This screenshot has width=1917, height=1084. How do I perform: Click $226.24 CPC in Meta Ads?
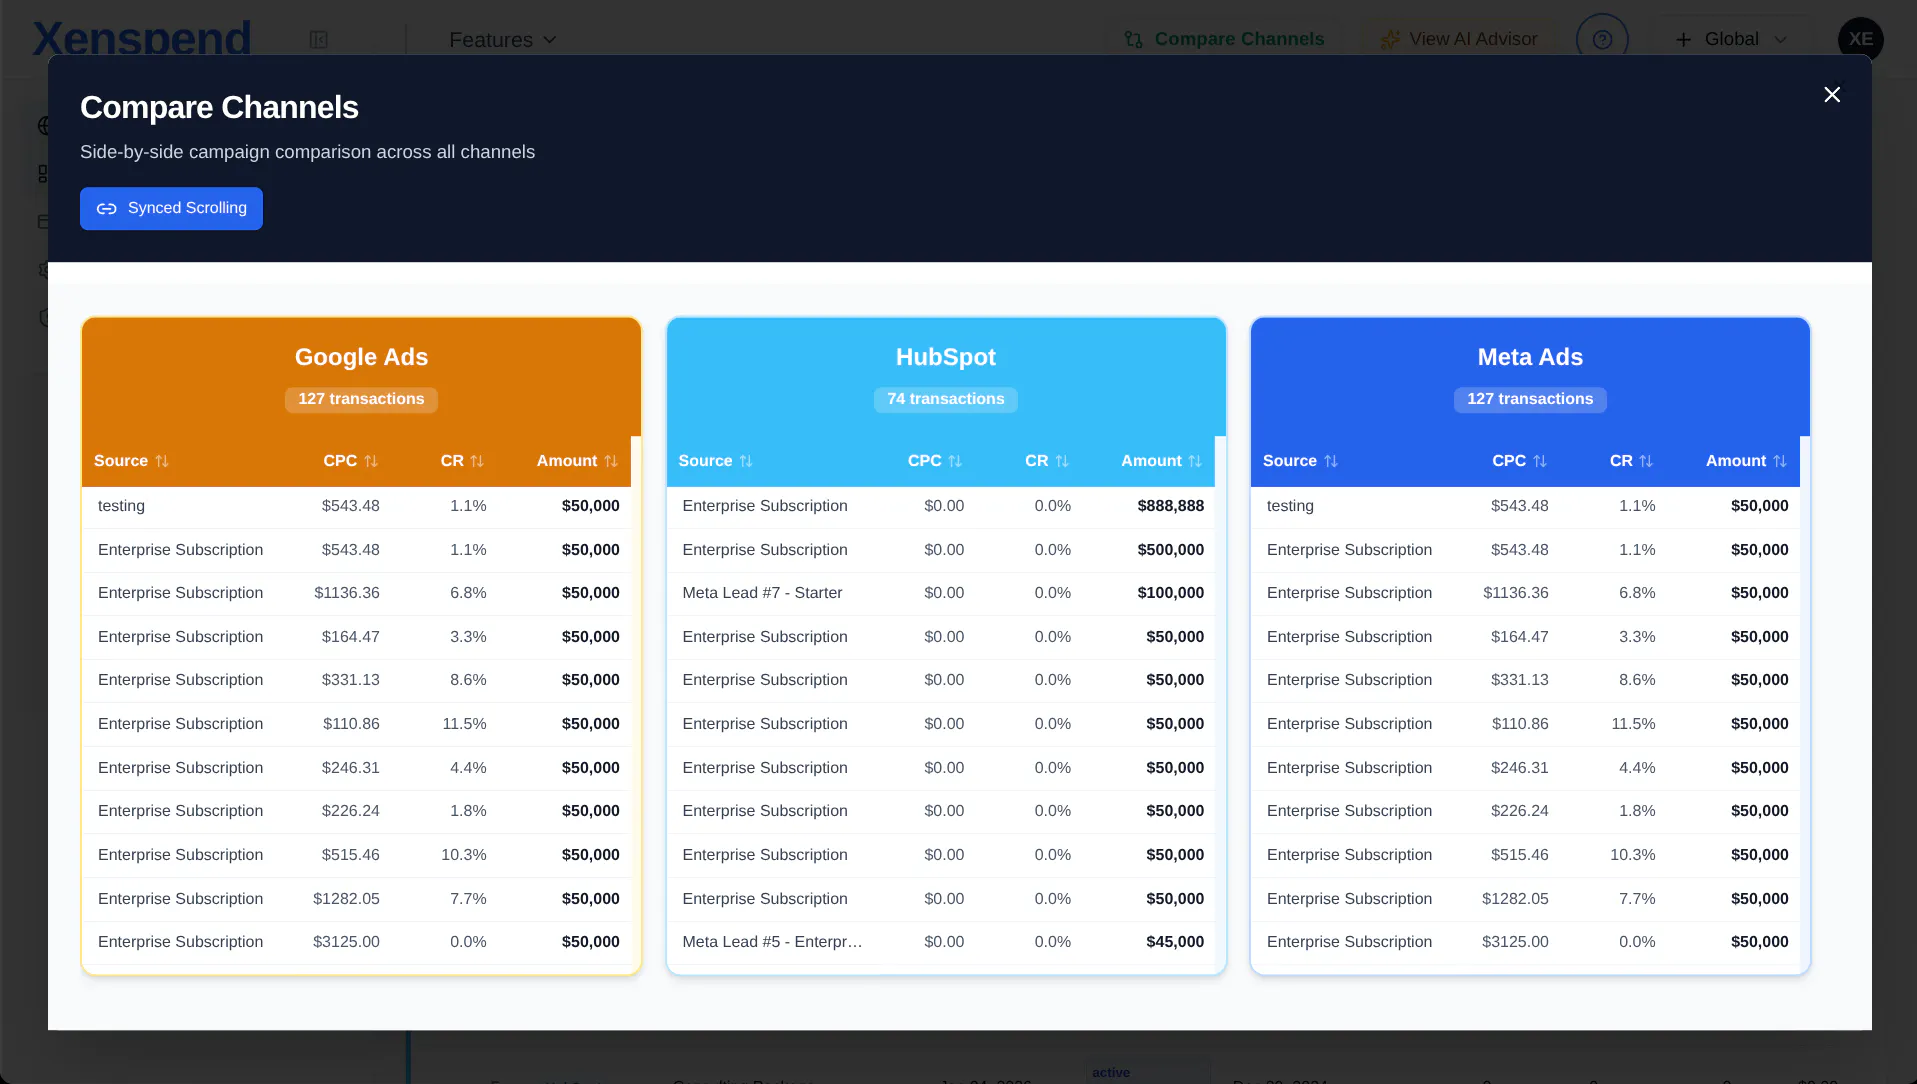point(1519,811)
